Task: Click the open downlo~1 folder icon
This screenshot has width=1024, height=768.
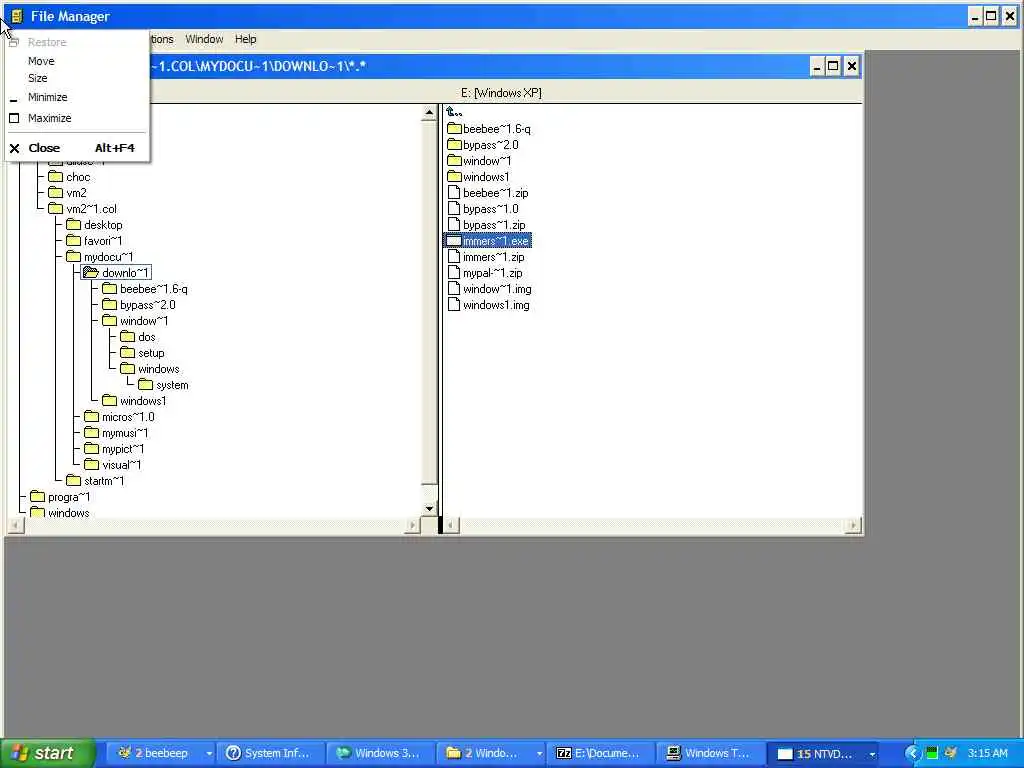Action: click(x=91, y=272)
